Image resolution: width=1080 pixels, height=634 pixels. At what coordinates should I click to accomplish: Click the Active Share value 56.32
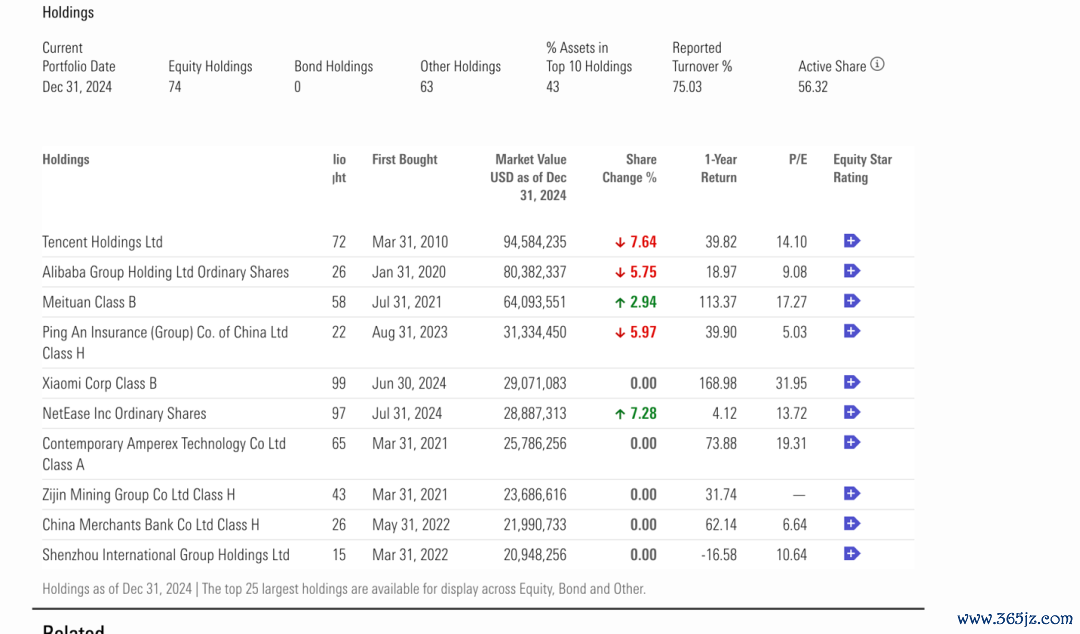point(813,87)
